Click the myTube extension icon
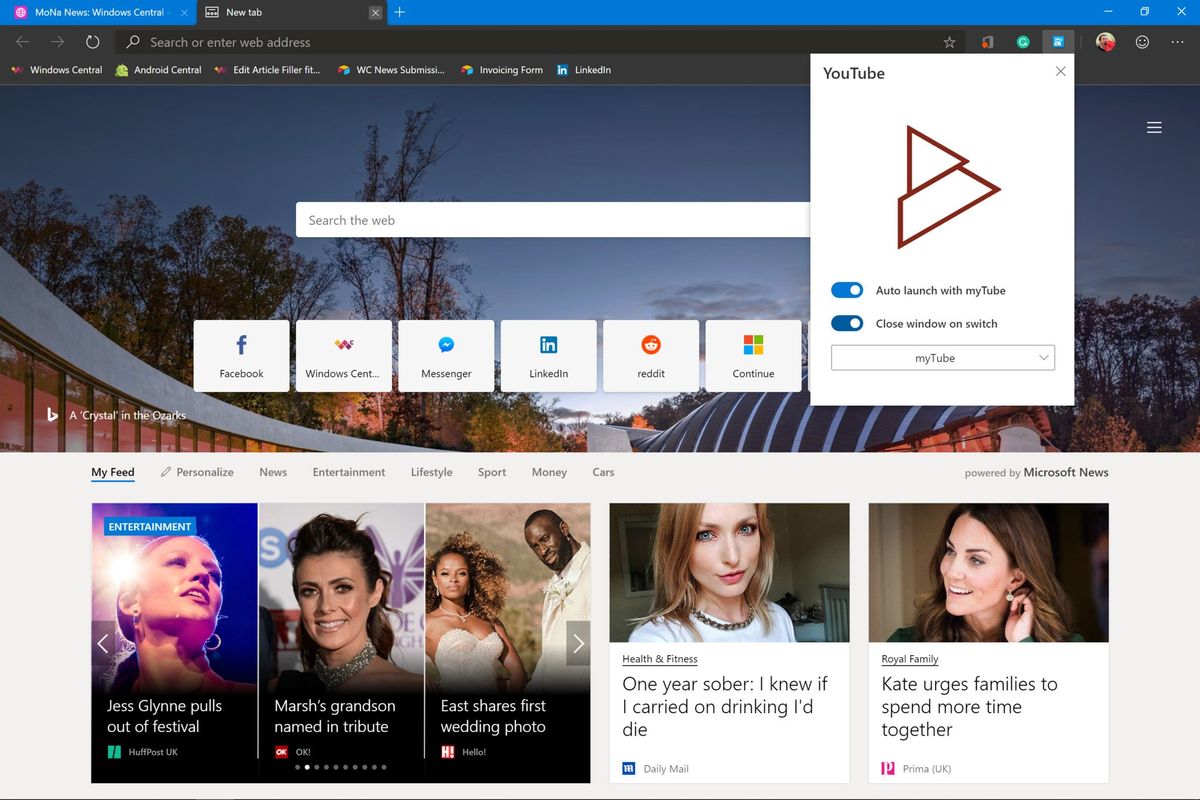Screen dimensions: 1200x800 pos(1058,42)
